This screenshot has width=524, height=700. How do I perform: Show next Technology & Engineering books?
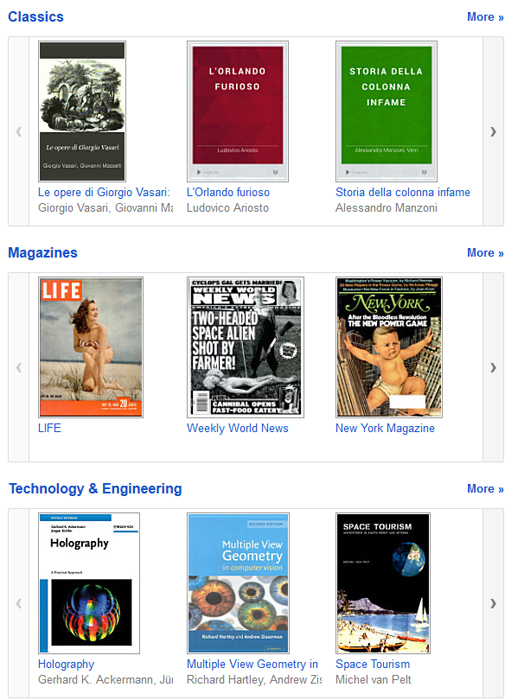tap(493, 603)
